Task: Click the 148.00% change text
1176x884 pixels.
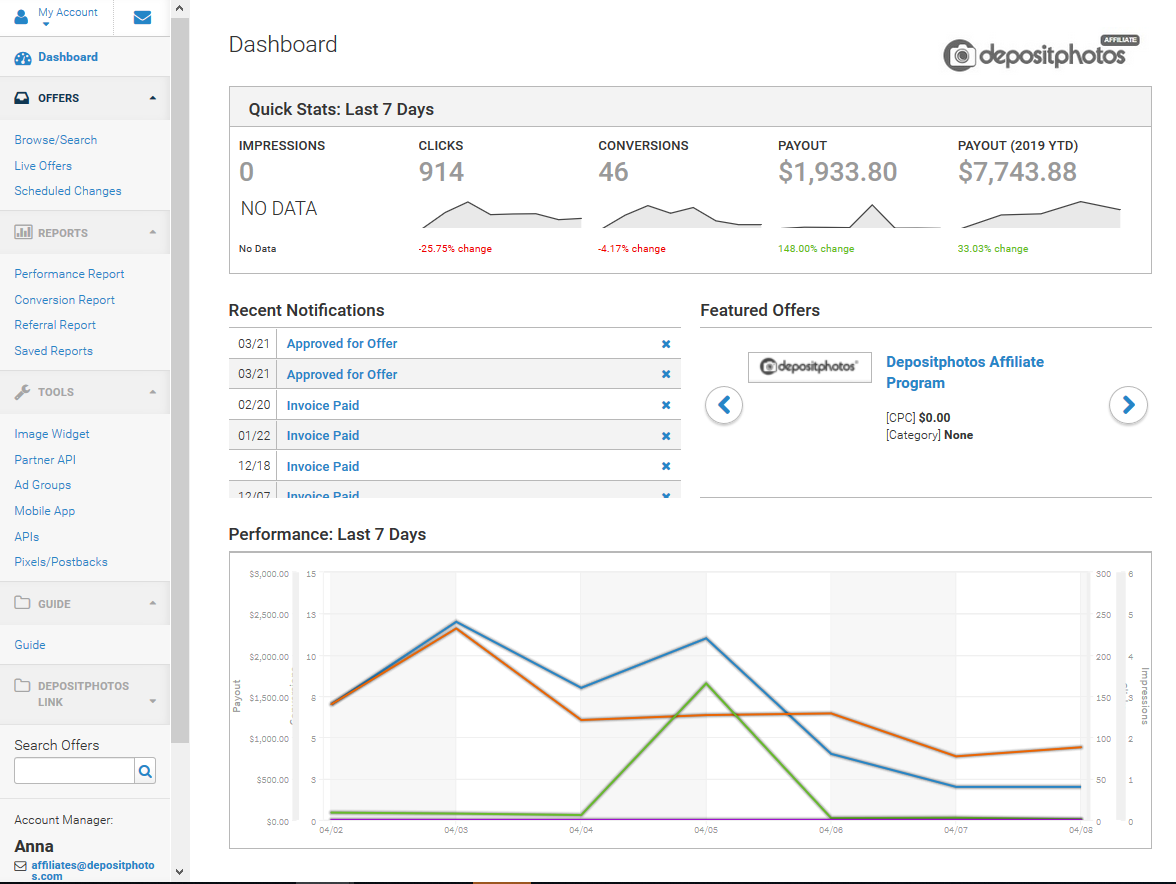Action: click(x=816, y=249)
